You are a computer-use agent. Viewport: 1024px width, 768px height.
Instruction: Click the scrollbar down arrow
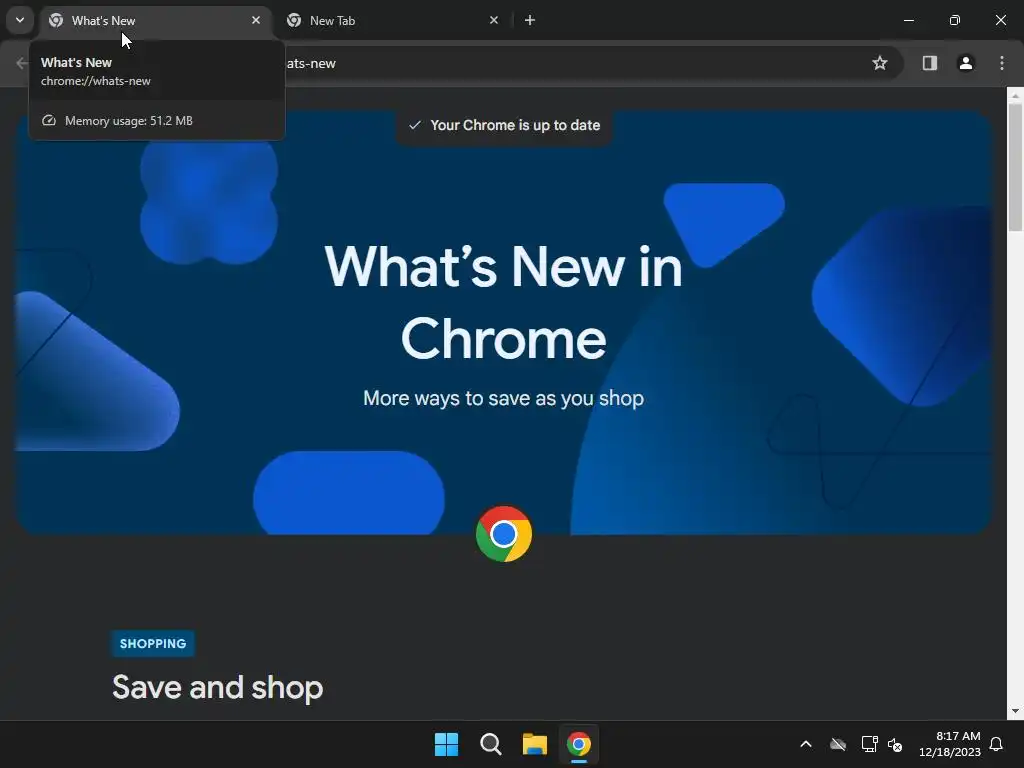pos(1015,711)
